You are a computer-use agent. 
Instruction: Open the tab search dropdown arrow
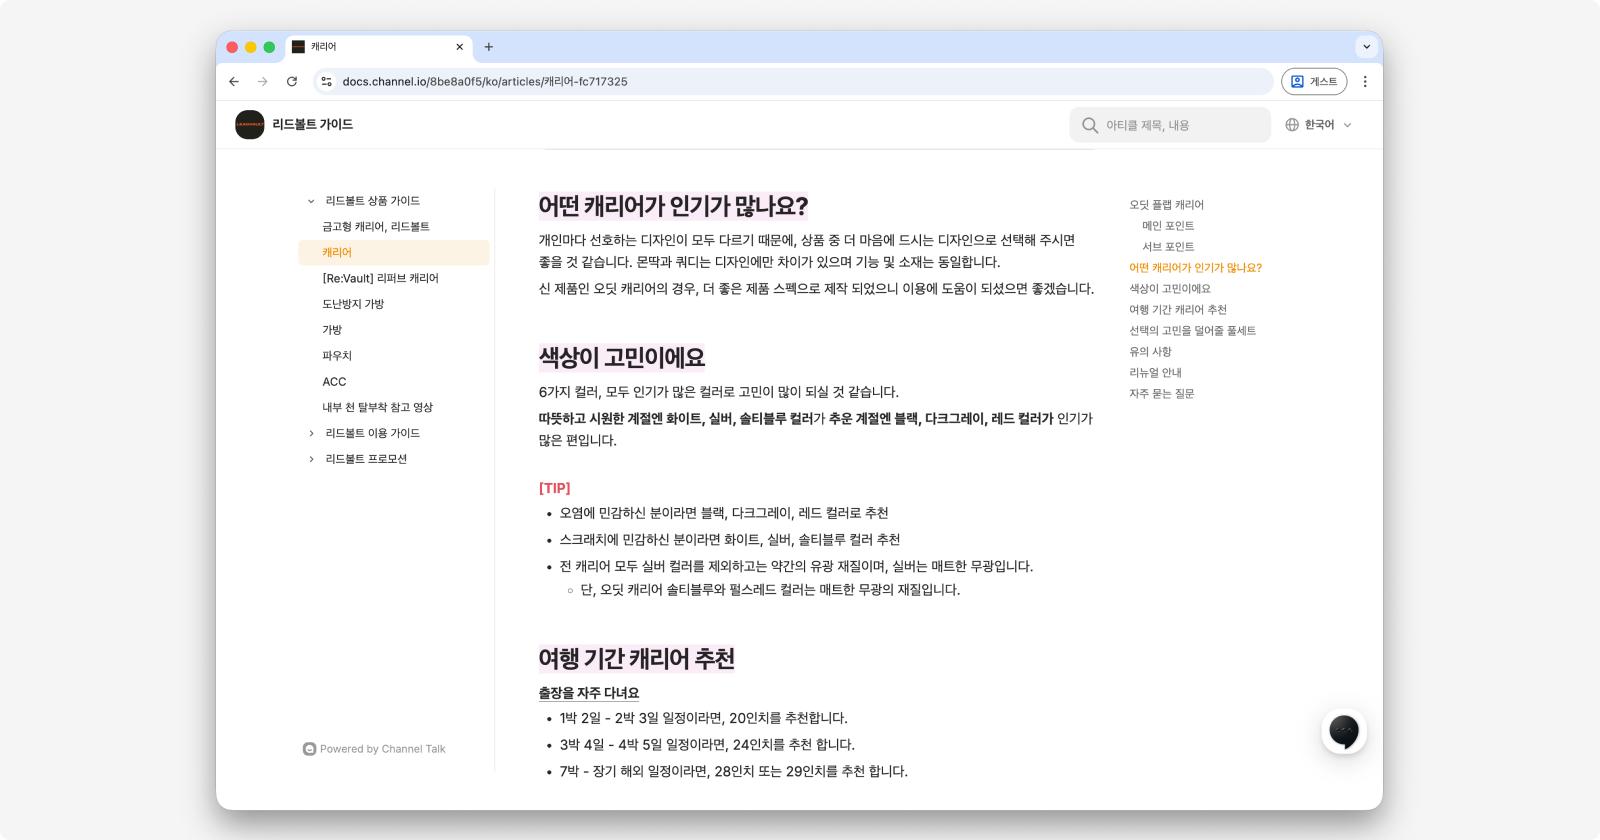pos(1366,47)
